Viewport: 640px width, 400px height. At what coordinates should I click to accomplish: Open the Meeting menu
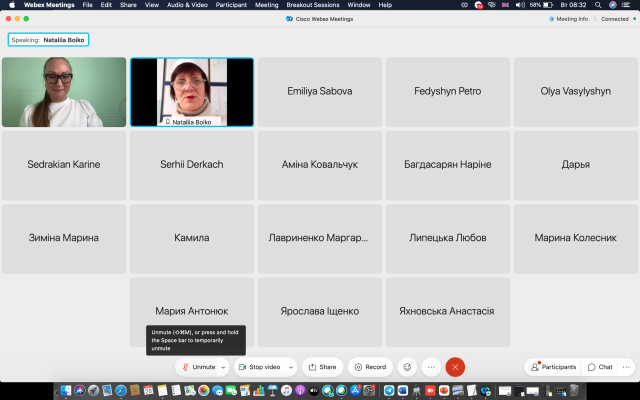click(x=267, y=5)
